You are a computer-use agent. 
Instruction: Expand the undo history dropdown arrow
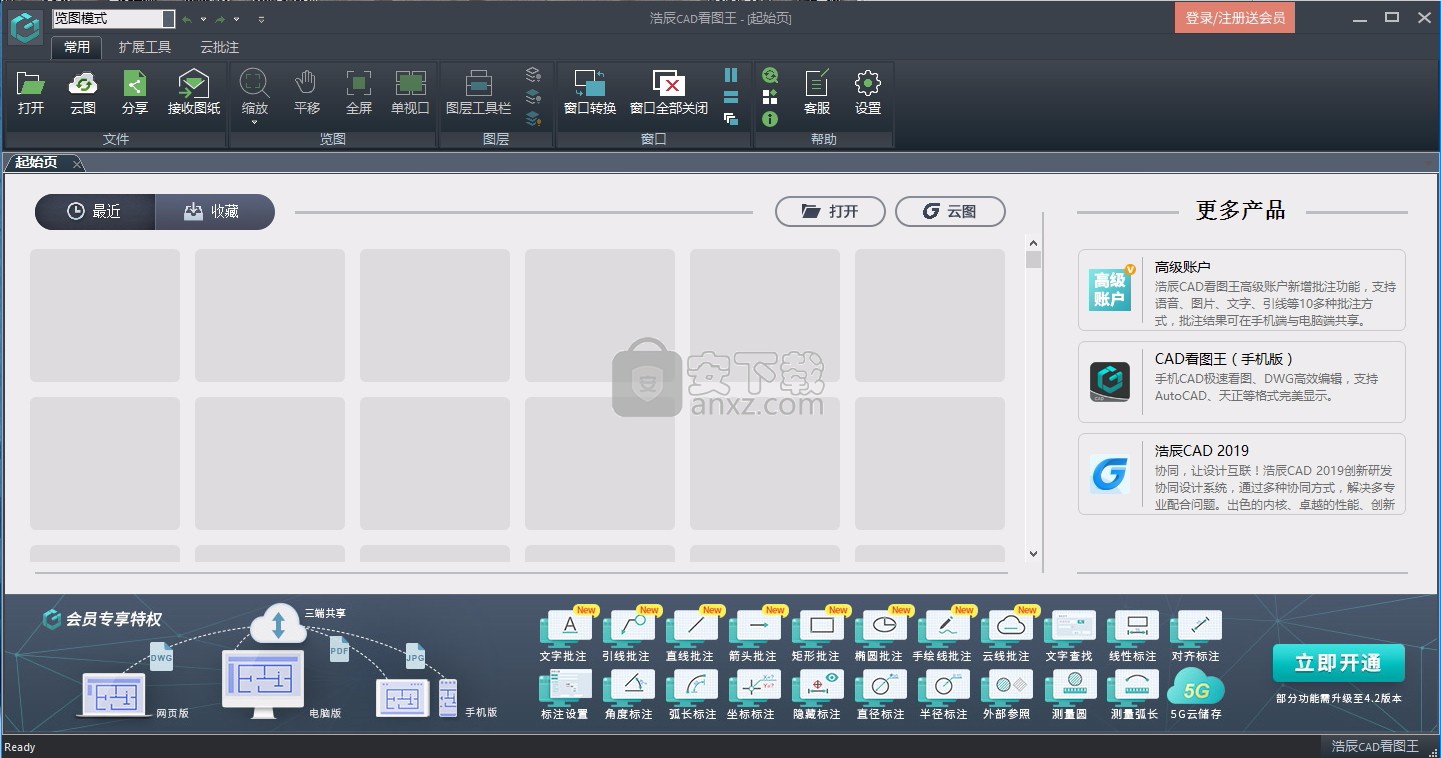[204, 19]
